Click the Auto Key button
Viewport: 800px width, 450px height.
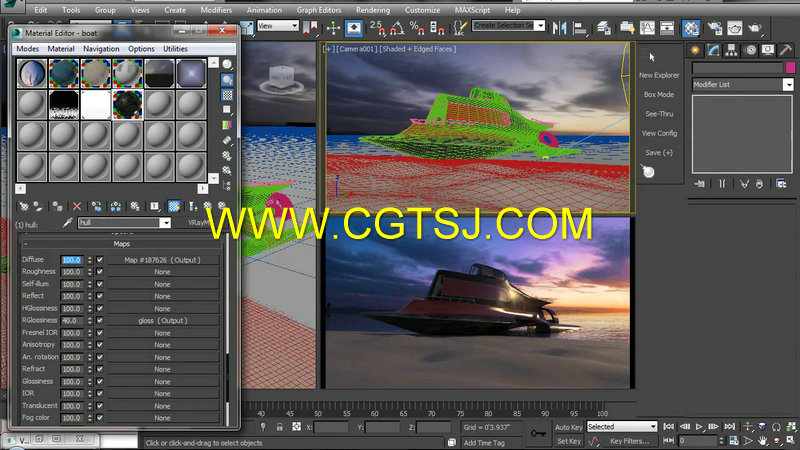click(x=568, y=427)
